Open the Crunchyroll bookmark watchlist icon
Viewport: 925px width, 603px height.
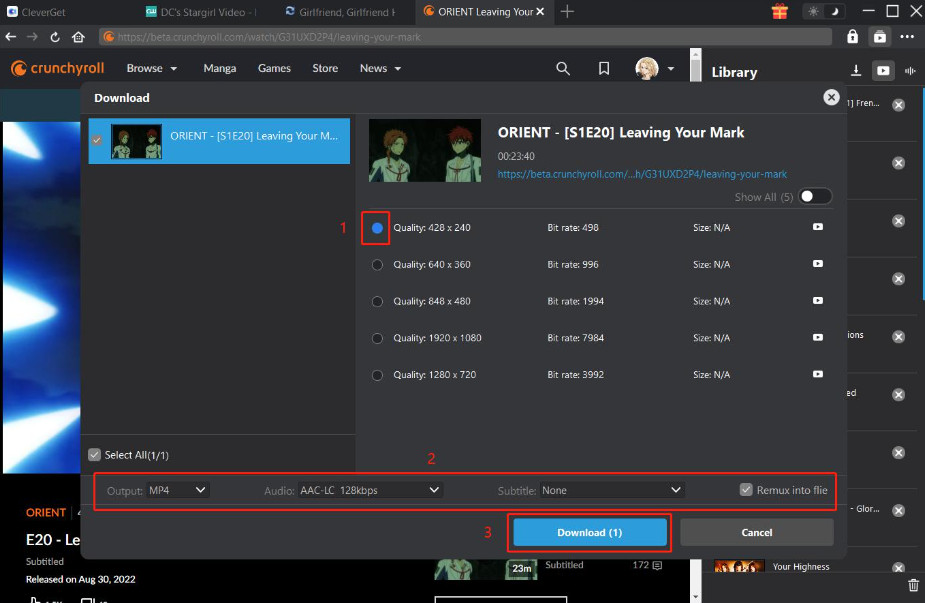(604, 68)
